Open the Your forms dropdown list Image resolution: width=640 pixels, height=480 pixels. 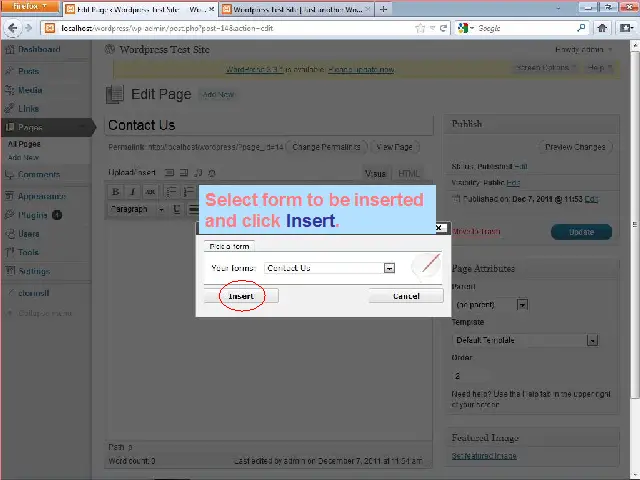pyautogui.click(x=389, y=268)
